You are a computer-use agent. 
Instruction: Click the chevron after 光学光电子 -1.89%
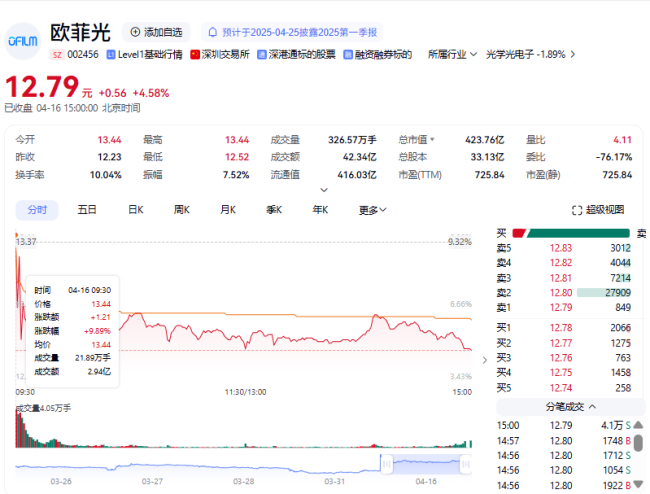[573, 55]
